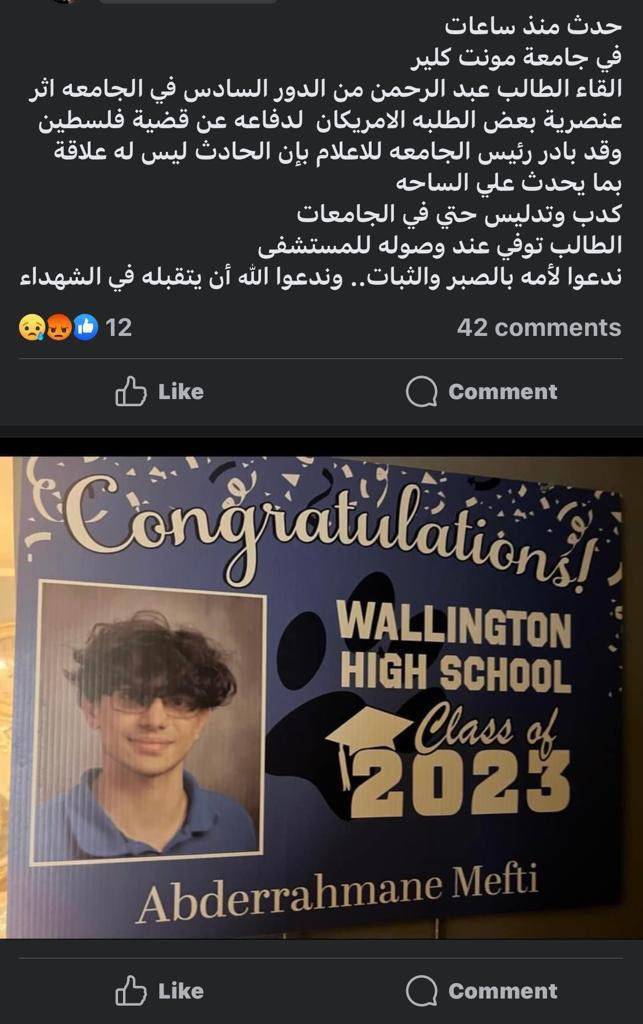Click the blue thumbs-up reaction badge
This screenshot has height=1024, width=643.
[x=86, y=327]
